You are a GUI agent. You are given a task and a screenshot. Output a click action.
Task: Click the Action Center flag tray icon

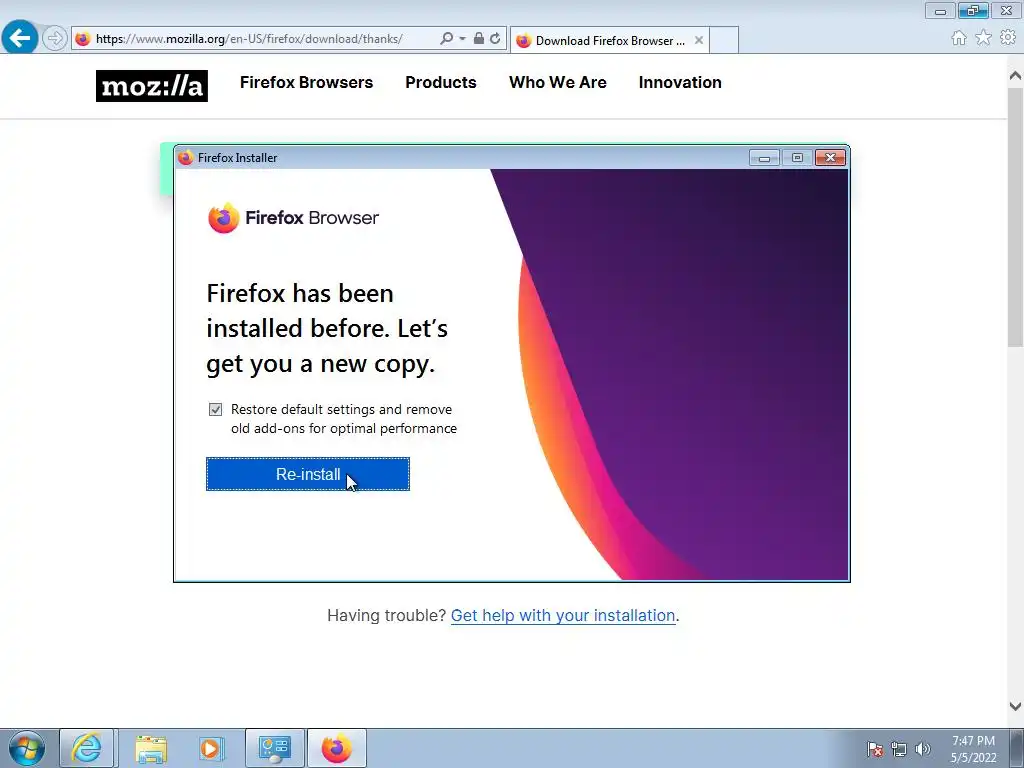(875, 748)
